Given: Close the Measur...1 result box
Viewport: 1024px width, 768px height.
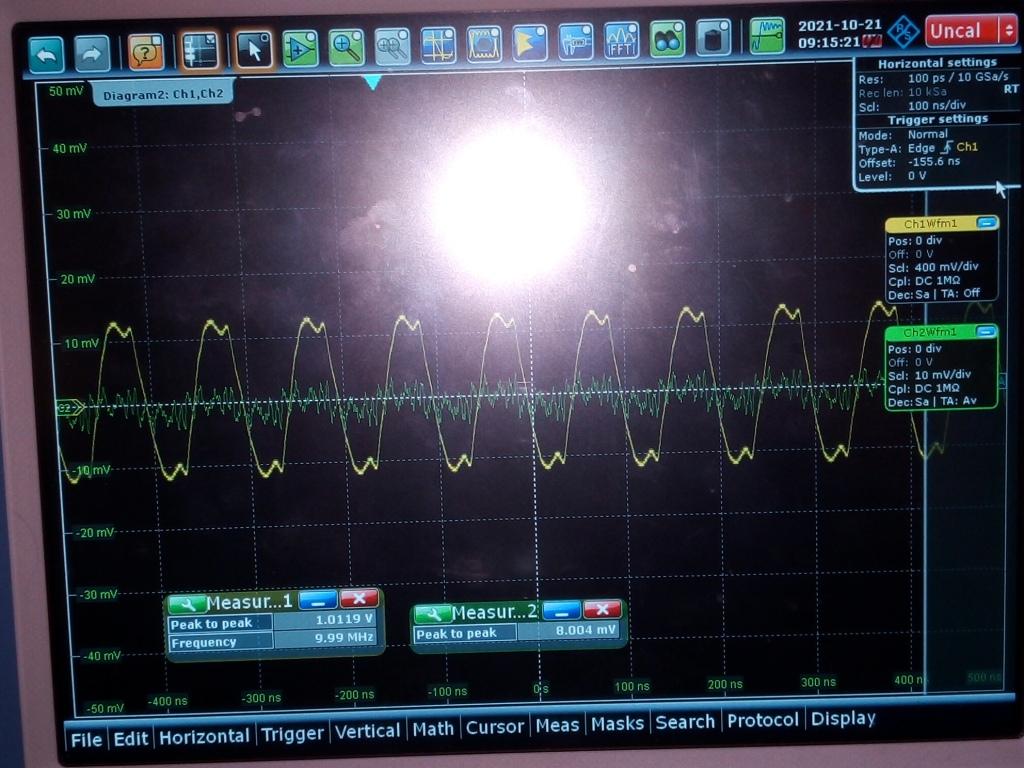Looking at the screenshot, I should (359, 598).
